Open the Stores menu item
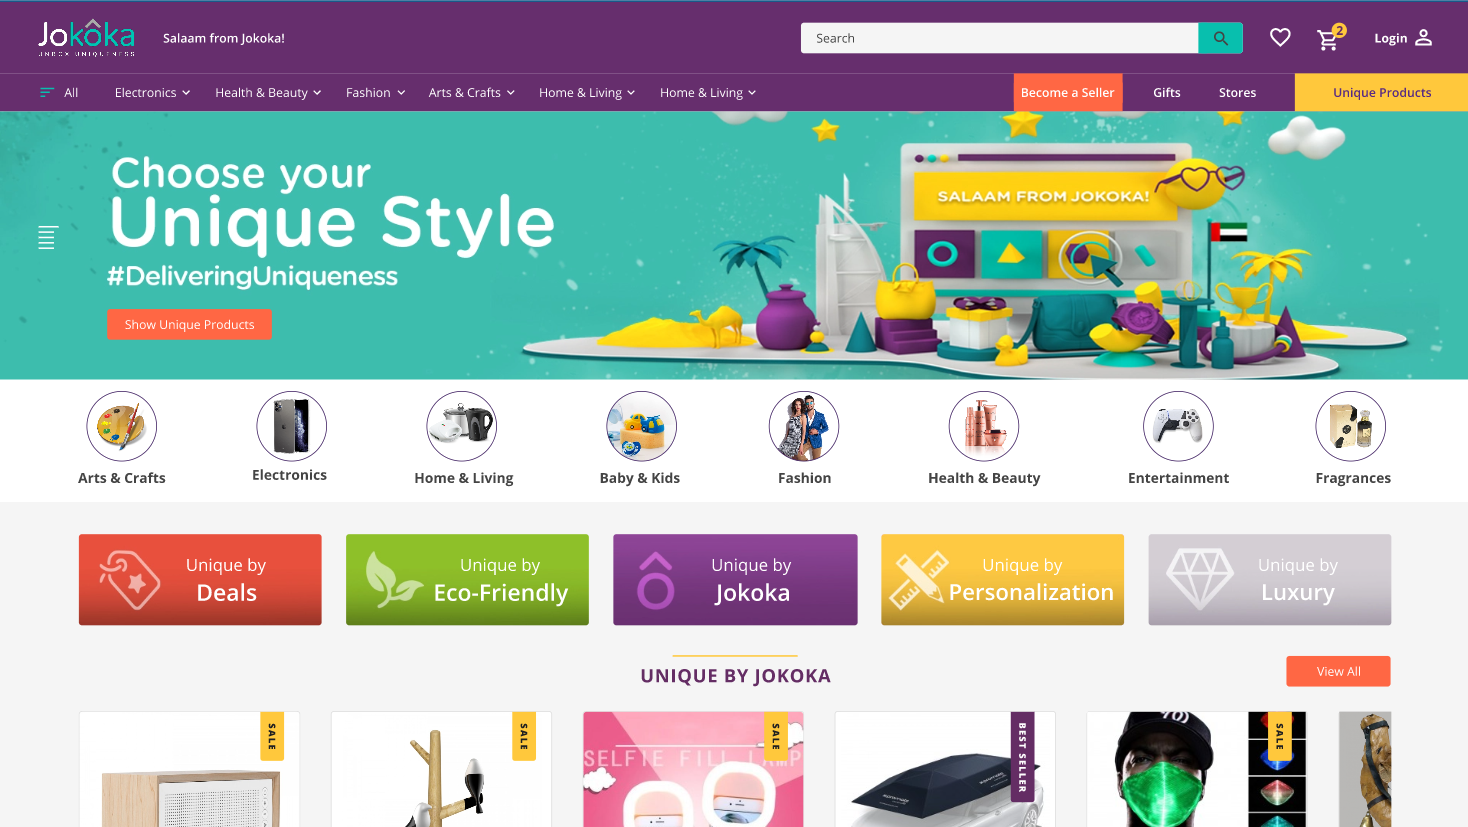This screenshot has width=1468, height=827. pyautogui.click(x=1237, y=92)
